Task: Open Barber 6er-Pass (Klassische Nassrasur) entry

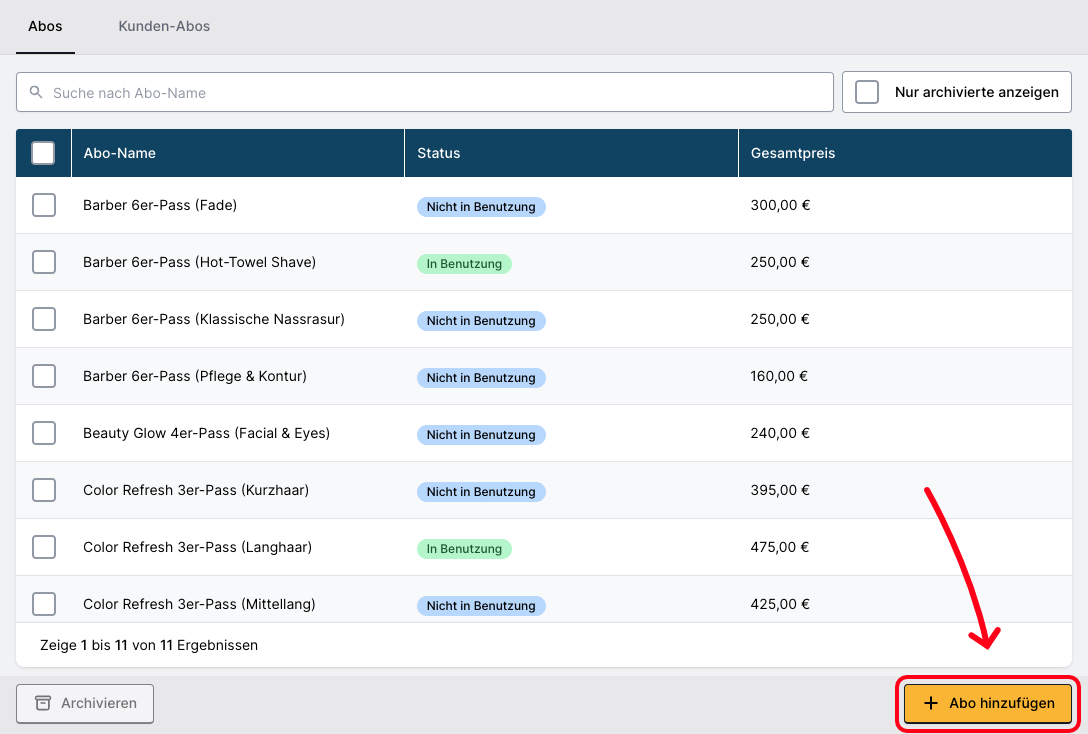Action: (214, 319)
